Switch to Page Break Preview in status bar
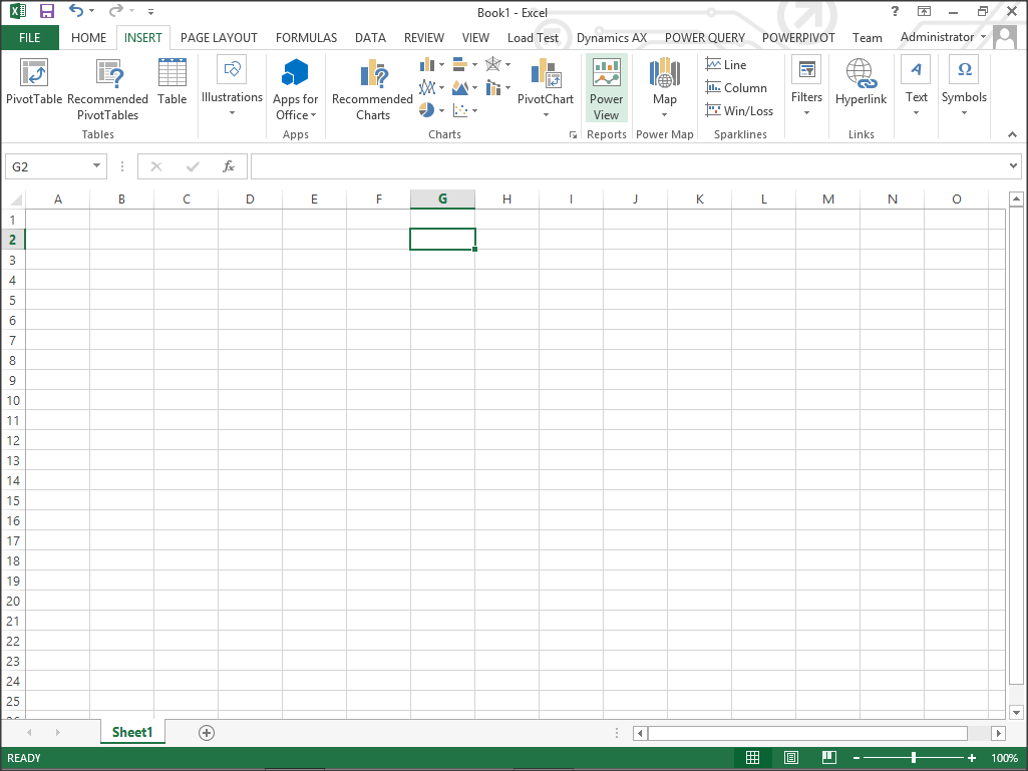This screenshot has height=771, width=1028. [x=829, y=758]
